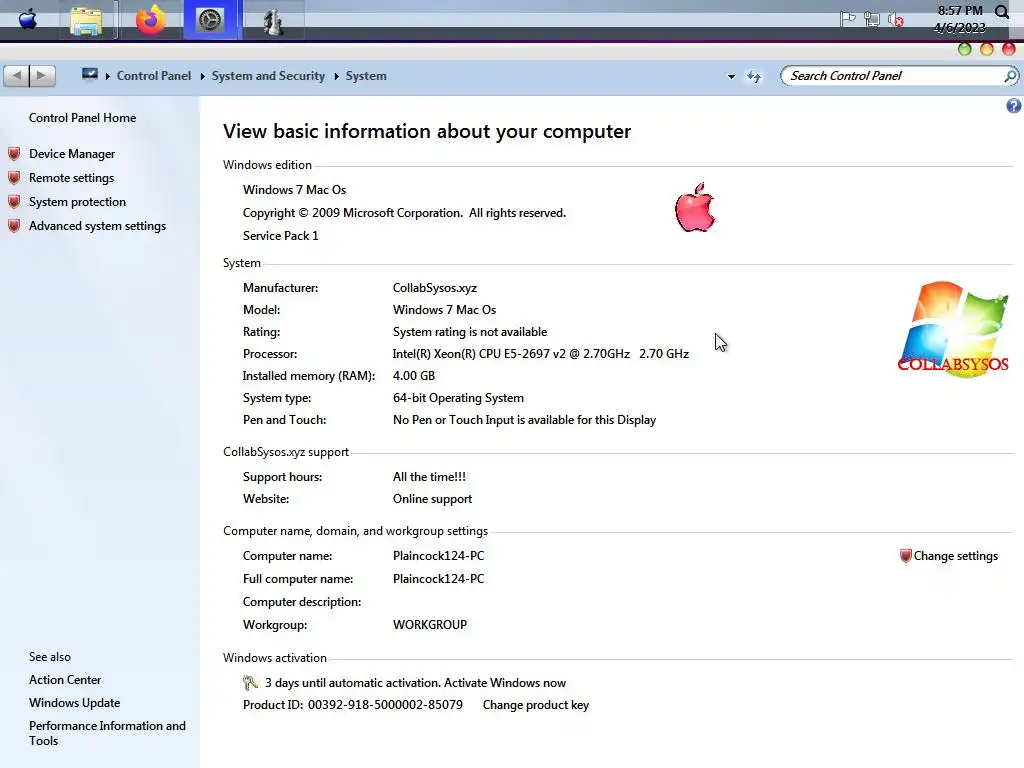1024x768 pixels.
Task: Expand the arrow after System and Security breadcrumb
Action: pos(336,76)
